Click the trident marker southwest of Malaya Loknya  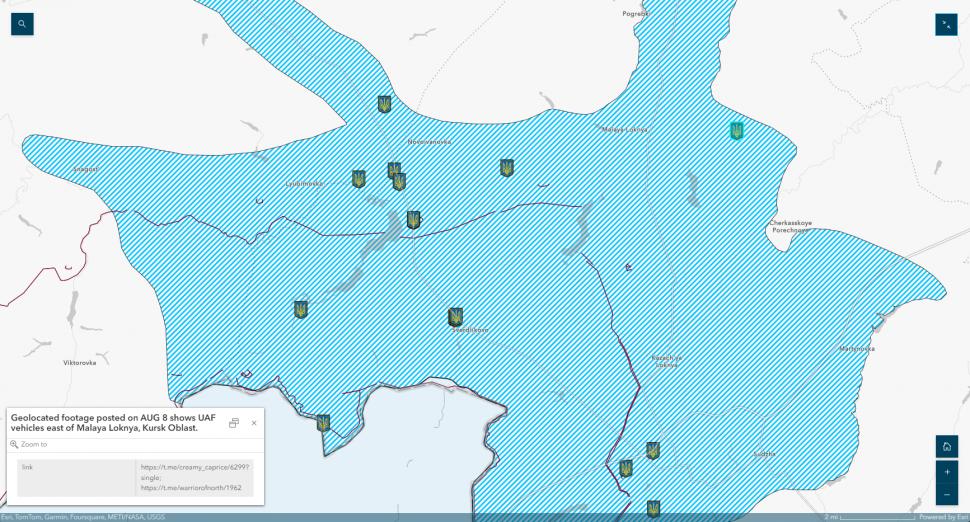507,168
